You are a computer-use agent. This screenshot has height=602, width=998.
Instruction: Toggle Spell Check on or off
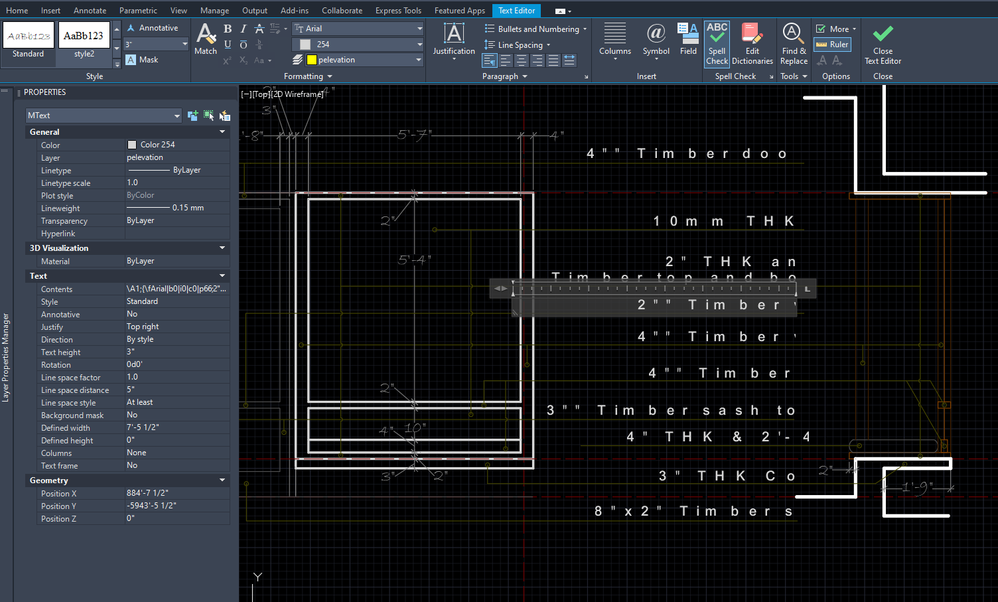coord(717,44)
